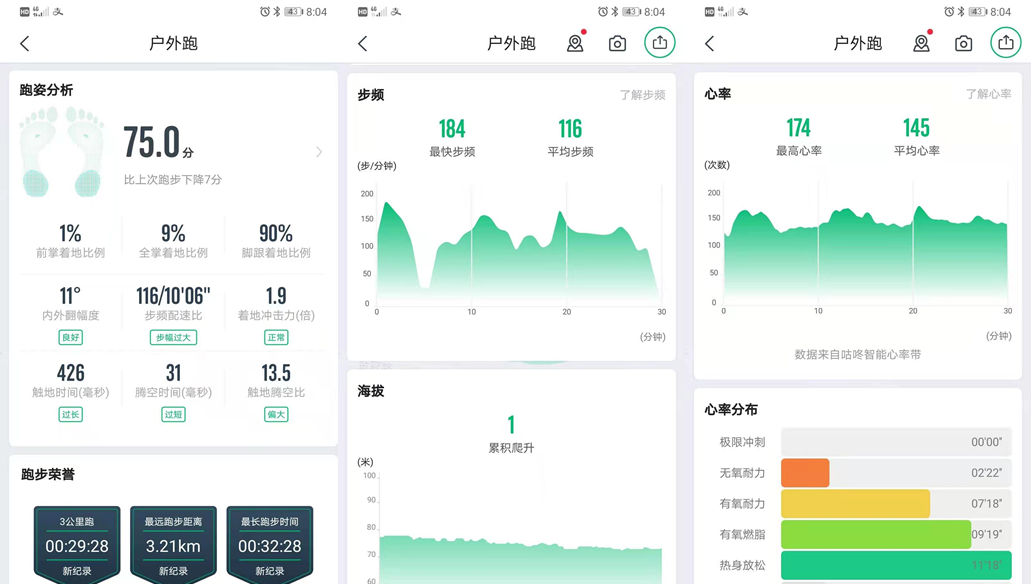Screen dimensions: 1031x584
Task: Tap 步幅过大 tag
Action: [x=173, y=337]
